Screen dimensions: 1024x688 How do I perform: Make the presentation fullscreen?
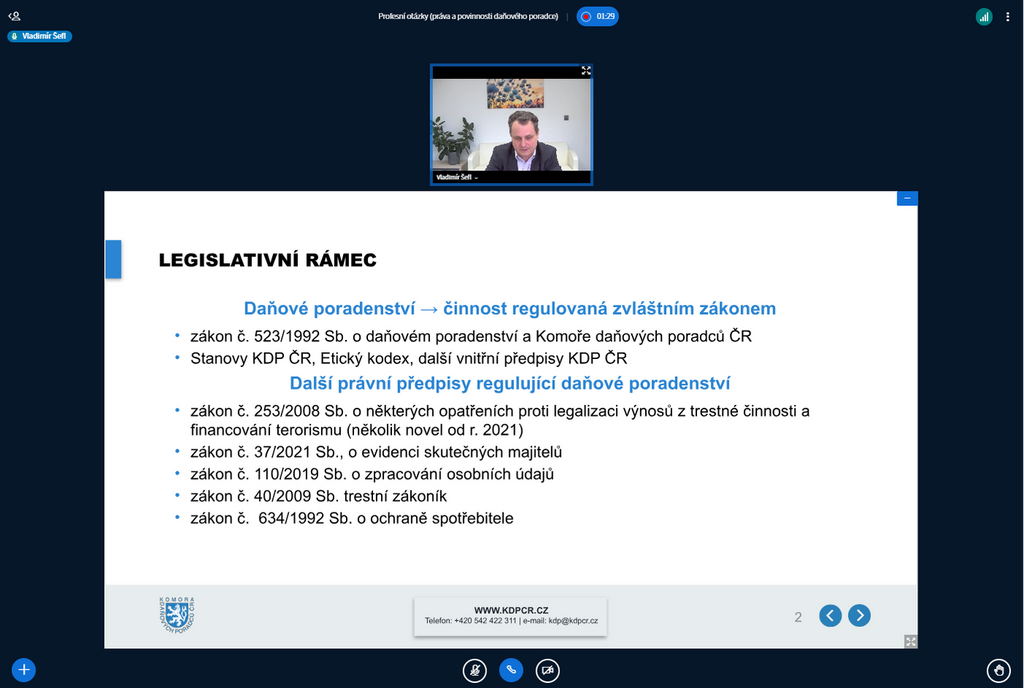point(910,642)
